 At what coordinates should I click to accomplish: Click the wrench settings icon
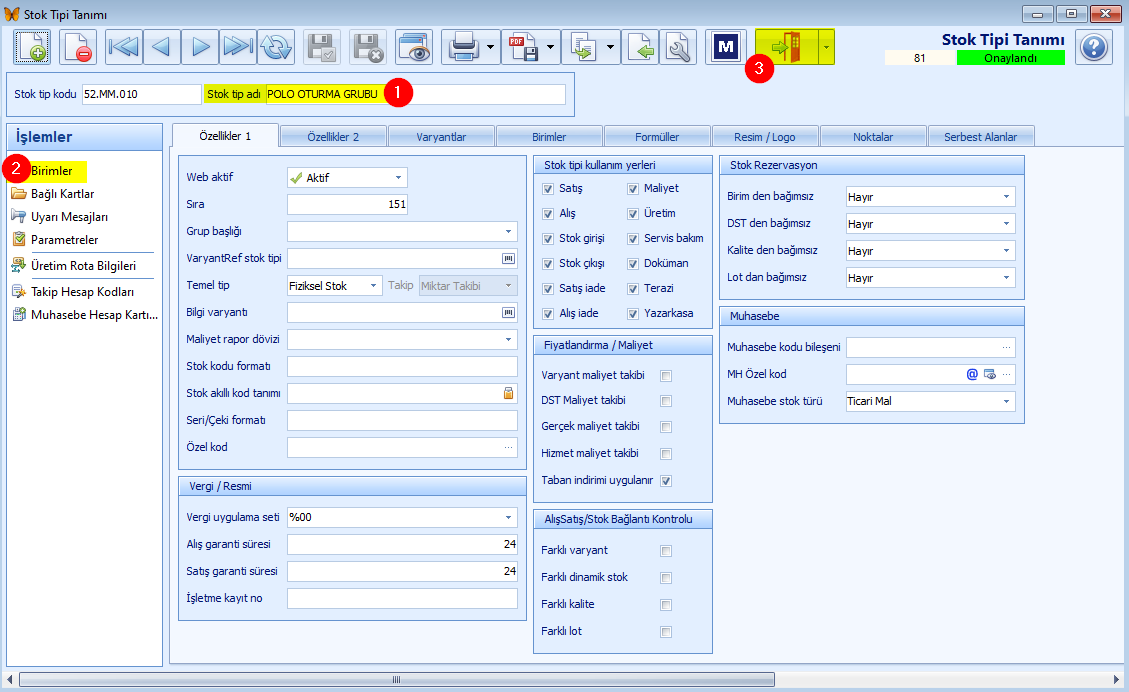(678, 48)
